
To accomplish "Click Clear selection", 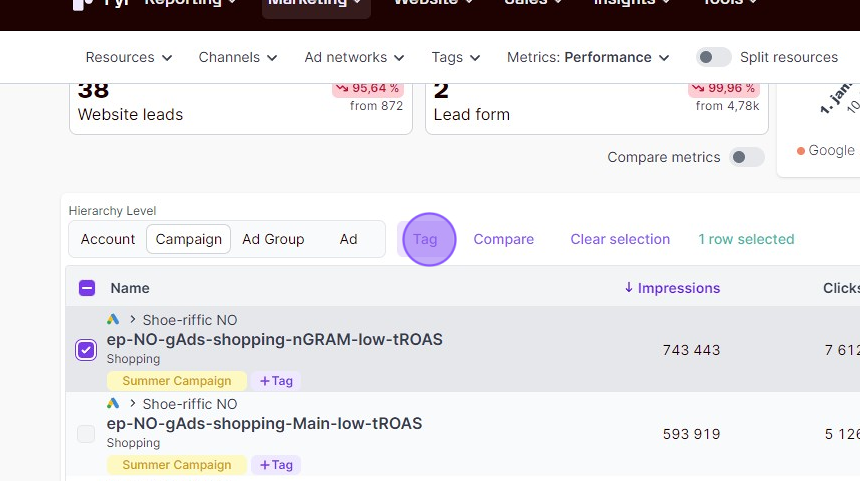I will [620, 239].
